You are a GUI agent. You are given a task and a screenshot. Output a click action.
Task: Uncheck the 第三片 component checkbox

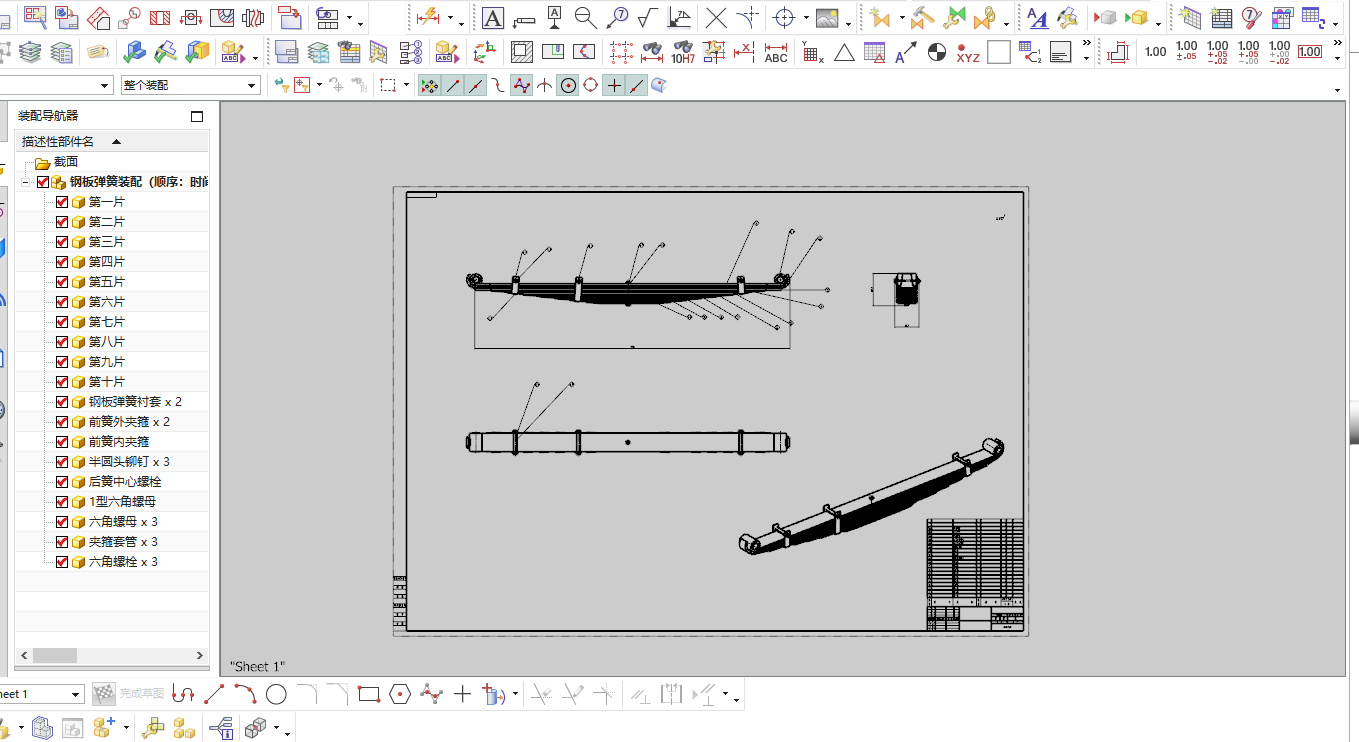[62, 242]
